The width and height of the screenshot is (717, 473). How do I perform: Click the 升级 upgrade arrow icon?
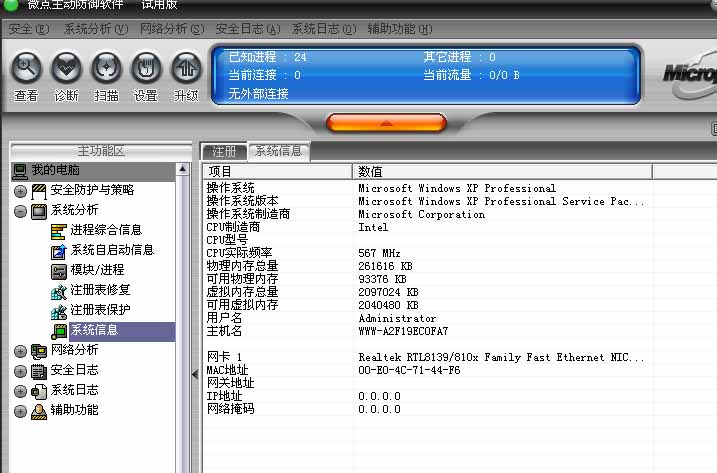(186, 68)
